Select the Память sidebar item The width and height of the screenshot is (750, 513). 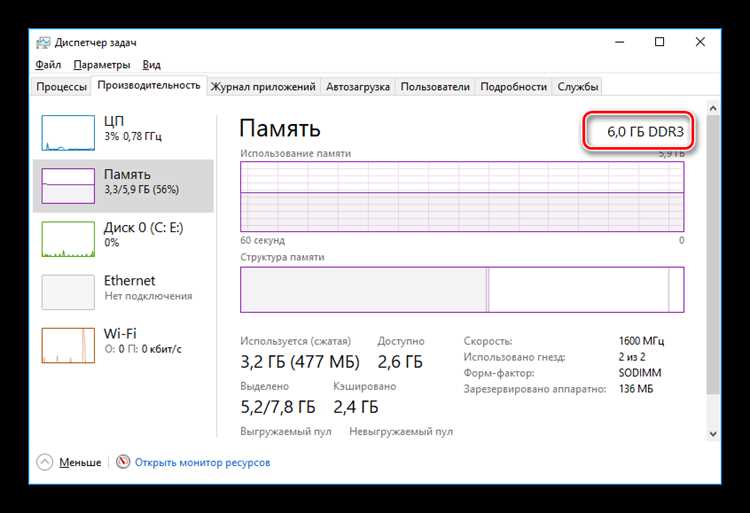tap(123, 186)
